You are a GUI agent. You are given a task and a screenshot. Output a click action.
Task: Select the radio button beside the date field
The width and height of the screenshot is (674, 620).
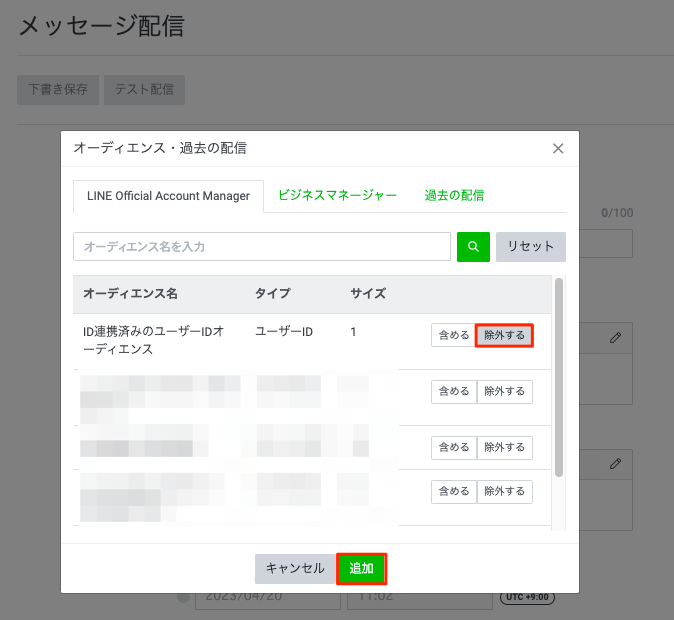(x=184, y=598)
